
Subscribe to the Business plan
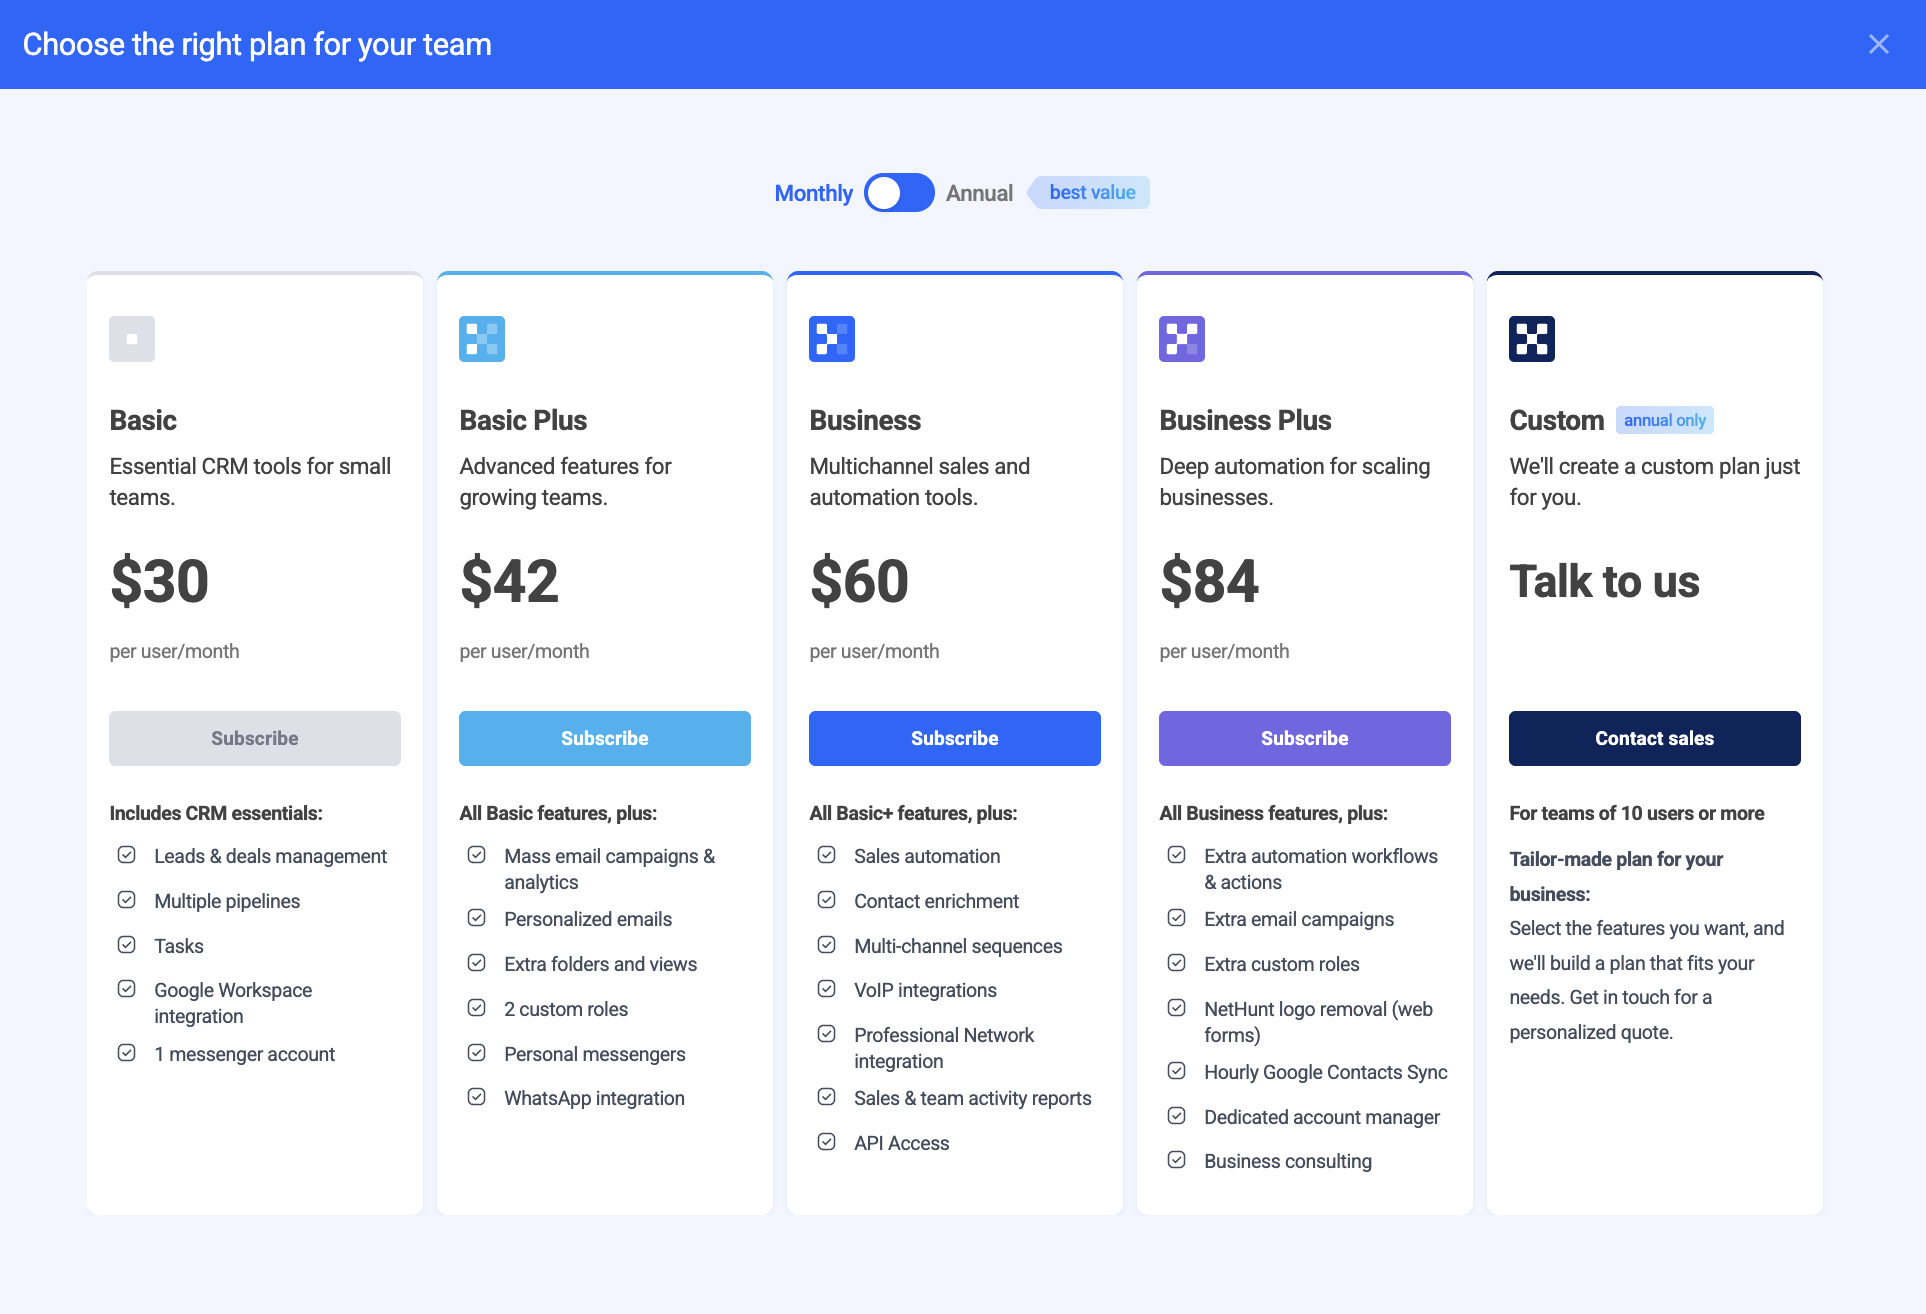955,738
